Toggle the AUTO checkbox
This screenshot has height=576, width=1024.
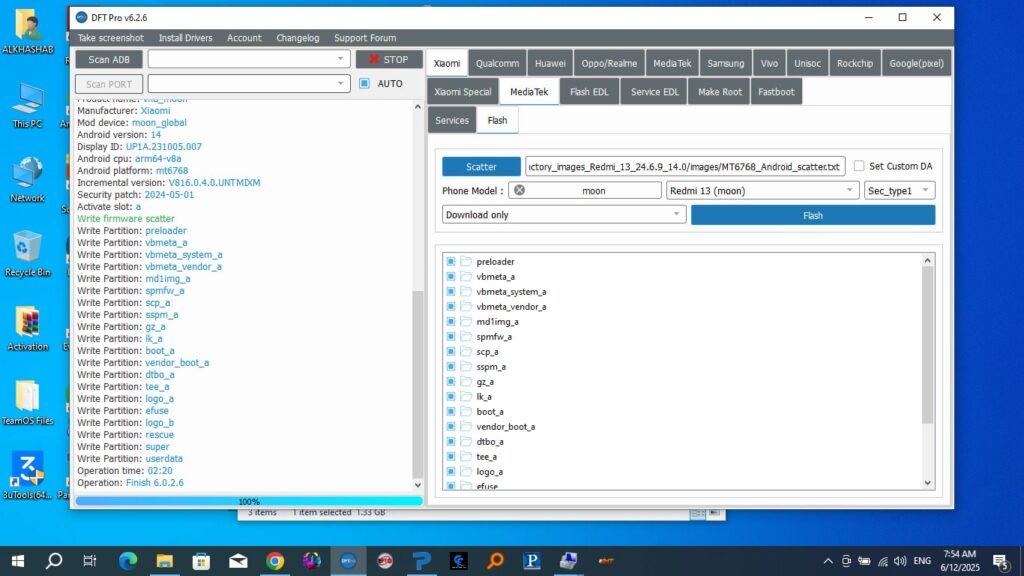[x=365, y=84]
